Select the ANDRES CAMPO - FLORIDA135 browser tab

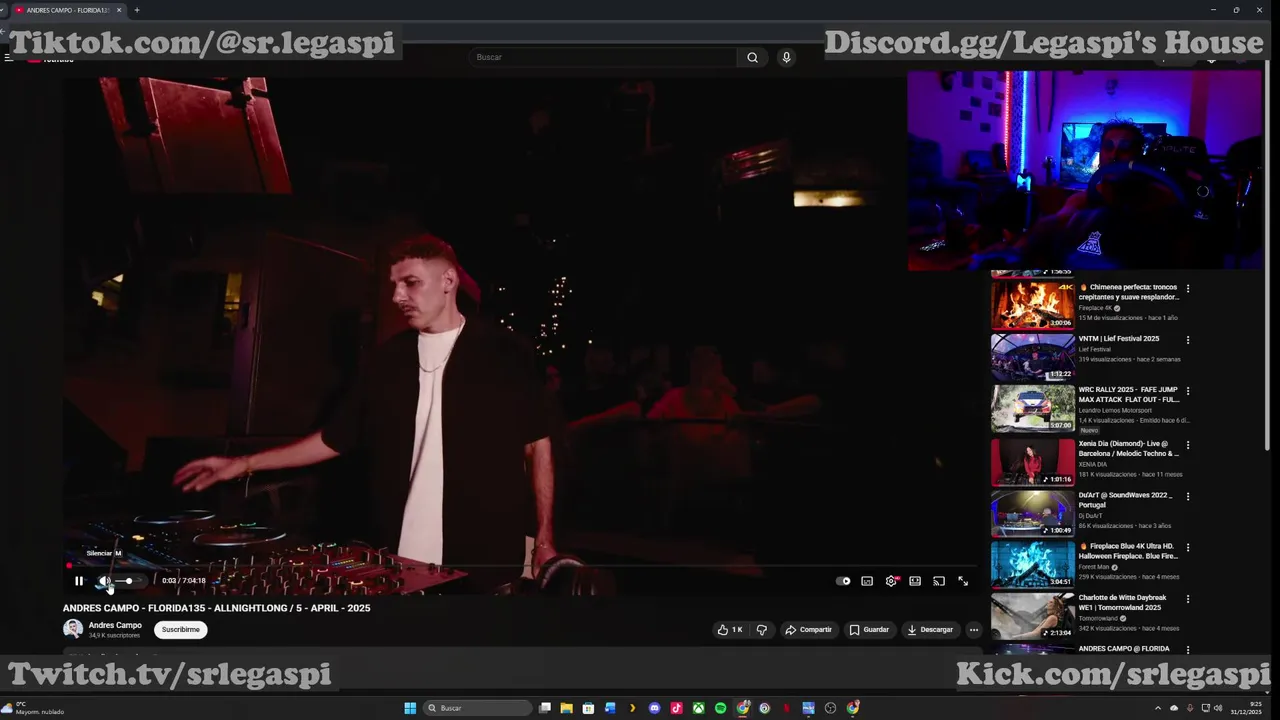tap(68, 10)
